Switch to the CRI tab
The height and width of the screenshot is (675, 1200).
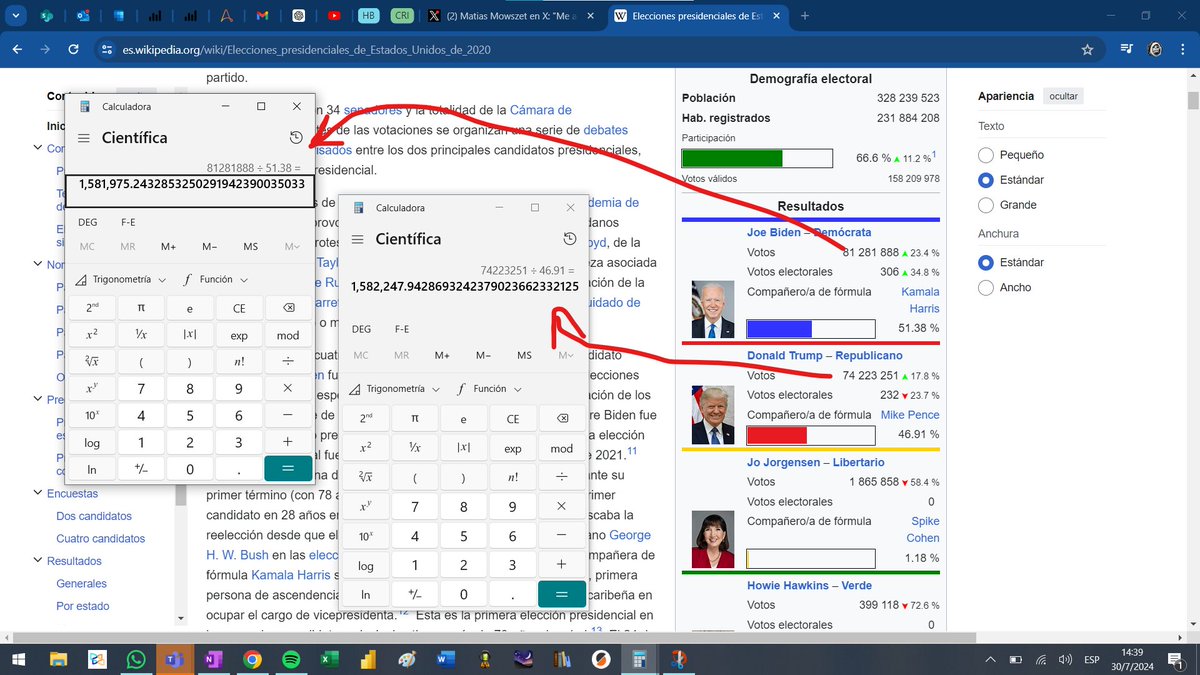coord(403,16)
